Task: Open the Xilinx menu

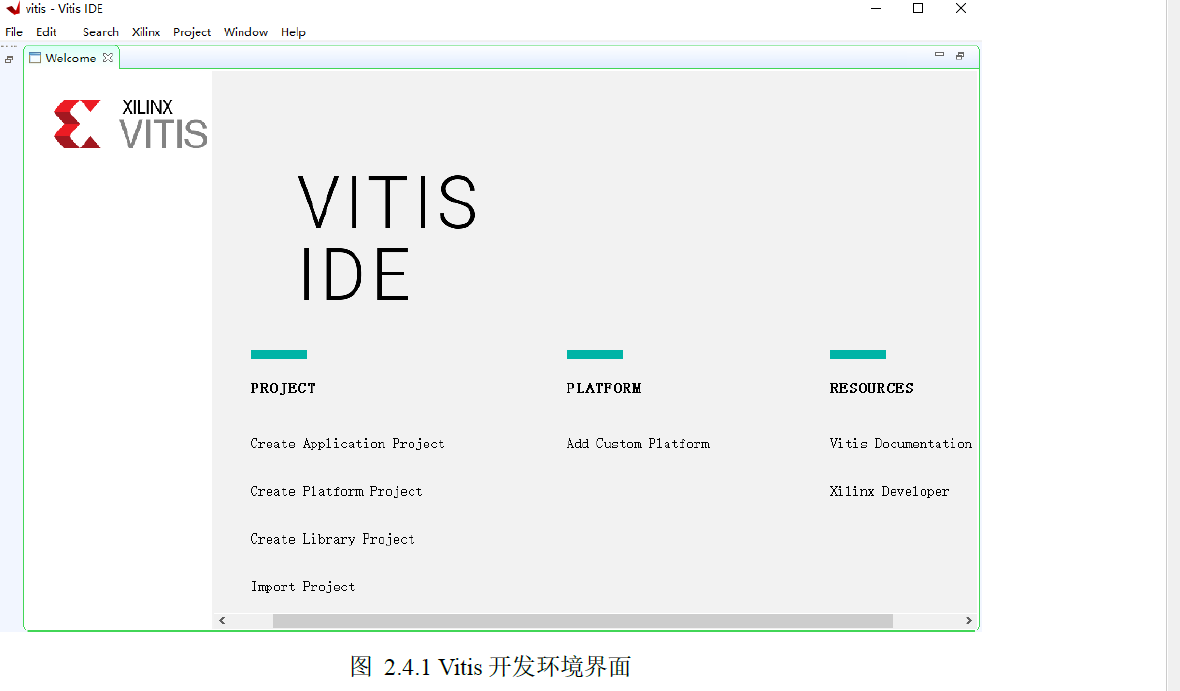Action: pos(146,32)
